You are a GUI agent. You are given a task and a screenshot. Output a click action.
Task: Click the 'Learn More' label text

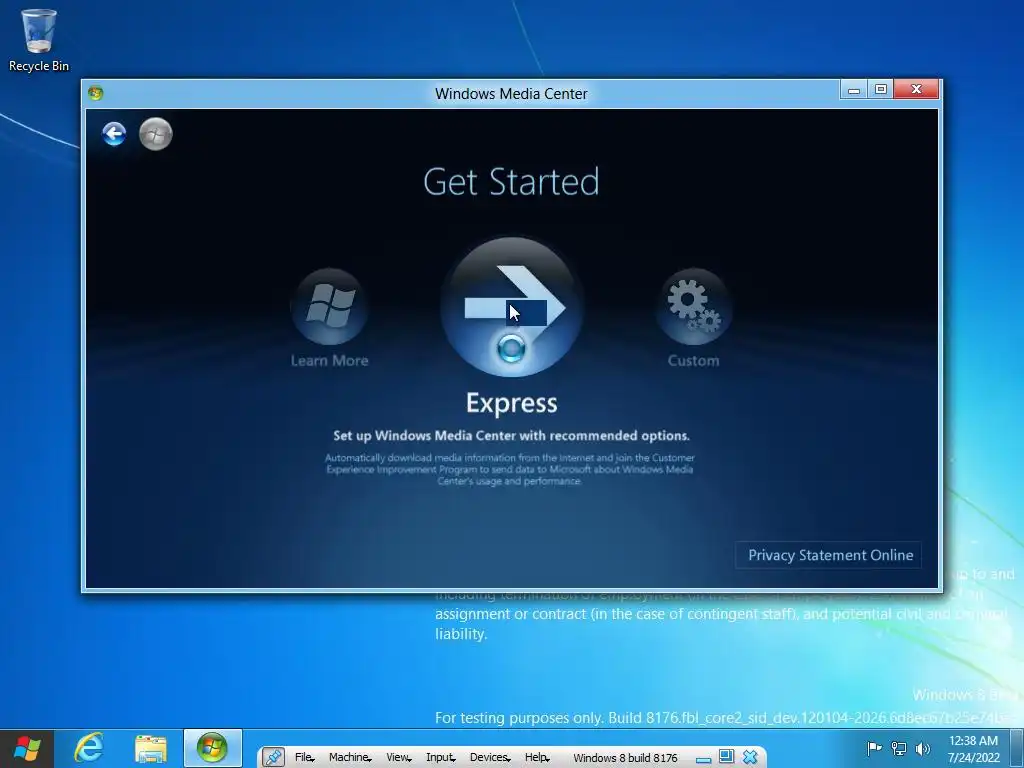[x=329, y=360]
